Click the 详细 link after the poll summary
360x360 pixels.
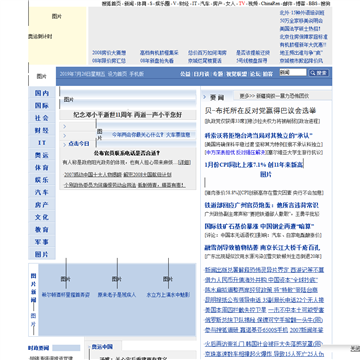(184, 163)
